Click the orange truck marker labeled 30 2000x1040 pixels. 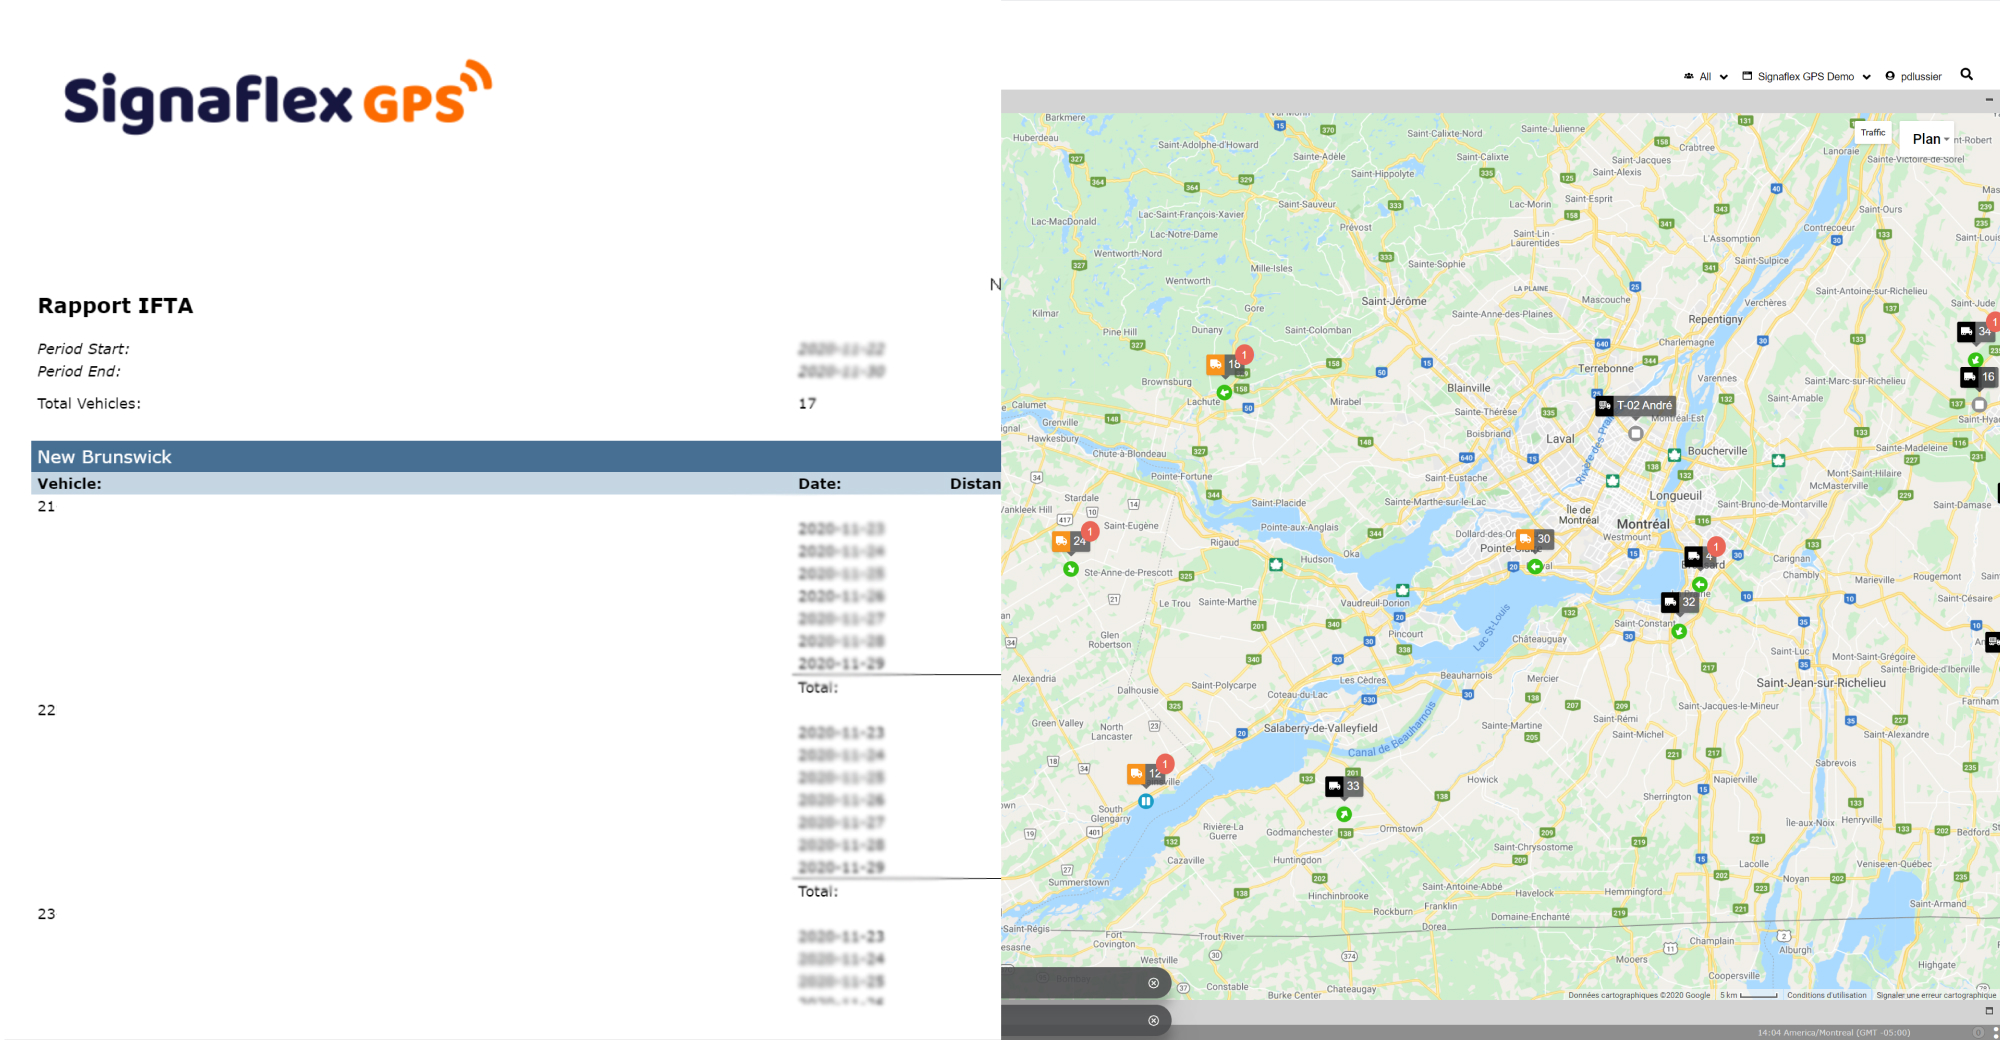point(1534,539)
